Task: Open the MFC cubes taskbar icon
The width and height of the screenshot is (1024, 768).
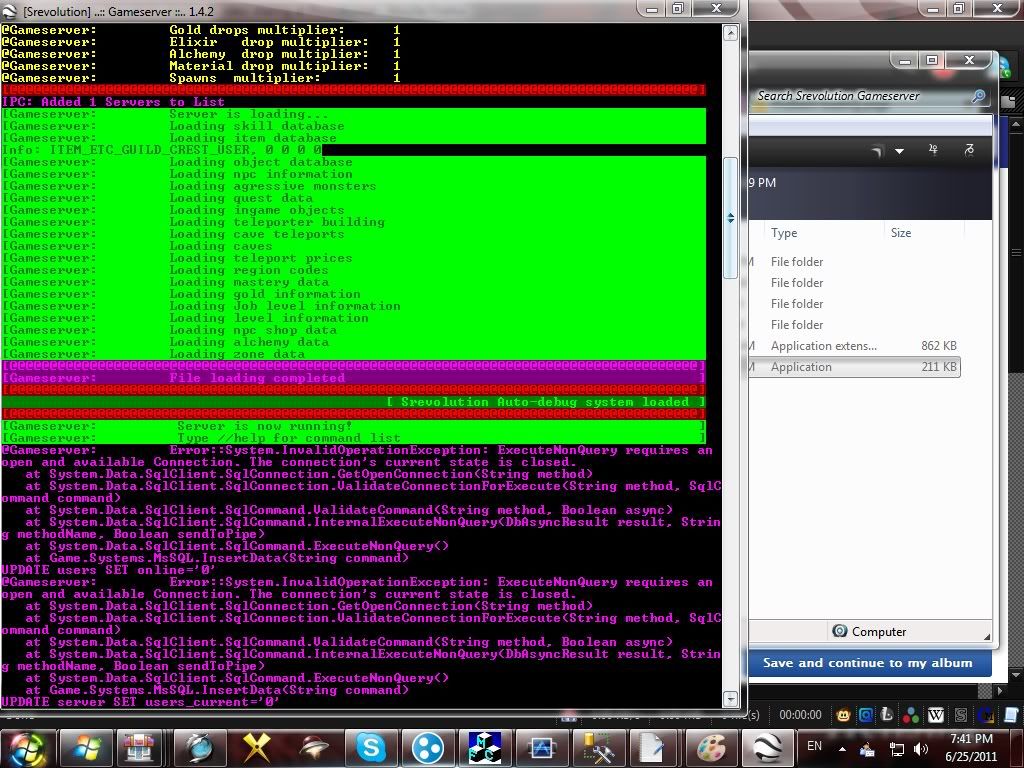Action: click(x=485, y=748)
